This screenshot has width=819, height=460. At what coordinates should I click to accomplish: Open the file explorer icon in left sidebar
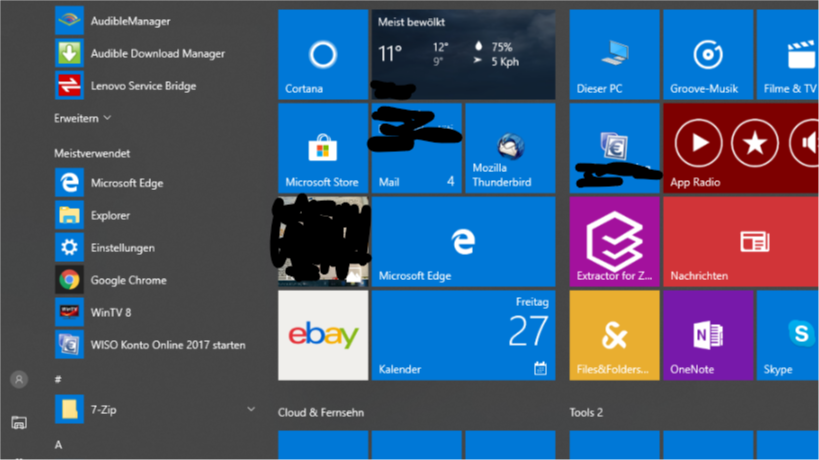click(x=19, y=422)
